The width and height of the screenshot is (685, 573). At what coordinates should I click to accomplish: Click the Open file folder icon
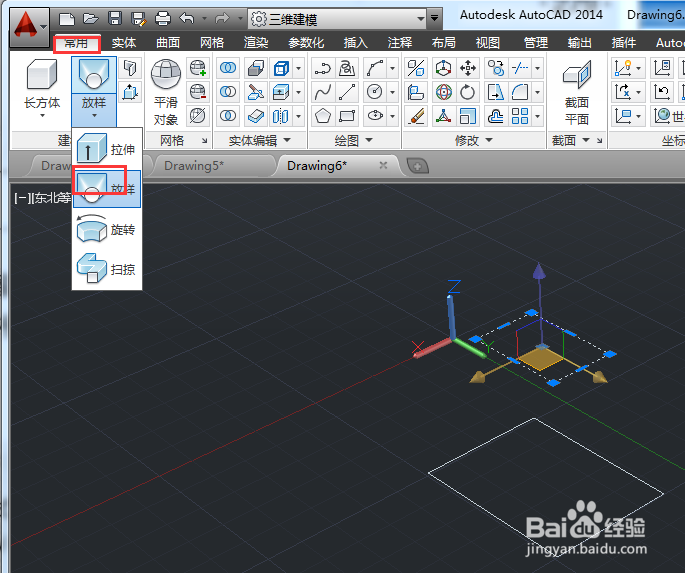click(90, 19)
